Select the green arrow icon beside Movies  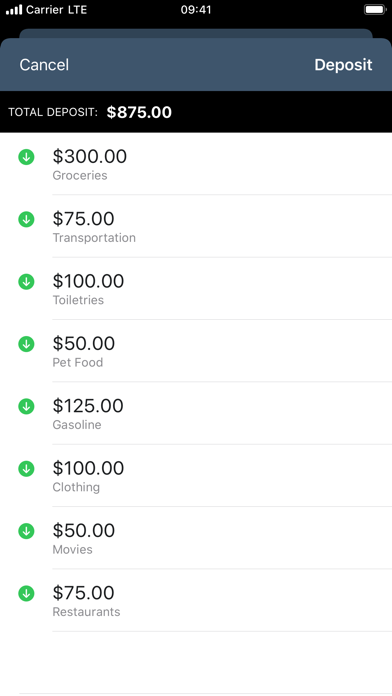coord(26,531)
